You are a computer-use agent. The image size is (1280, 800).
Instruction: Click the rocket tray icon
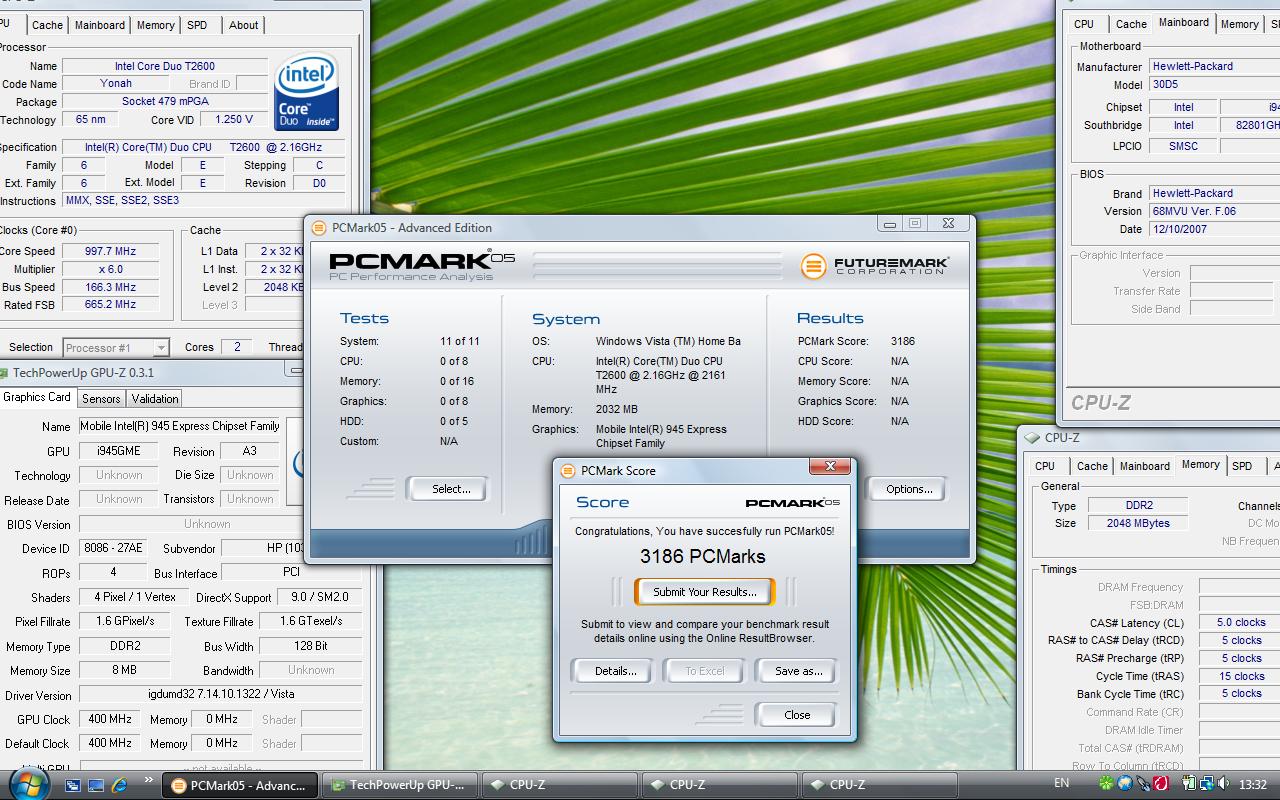click(1143, 784)
